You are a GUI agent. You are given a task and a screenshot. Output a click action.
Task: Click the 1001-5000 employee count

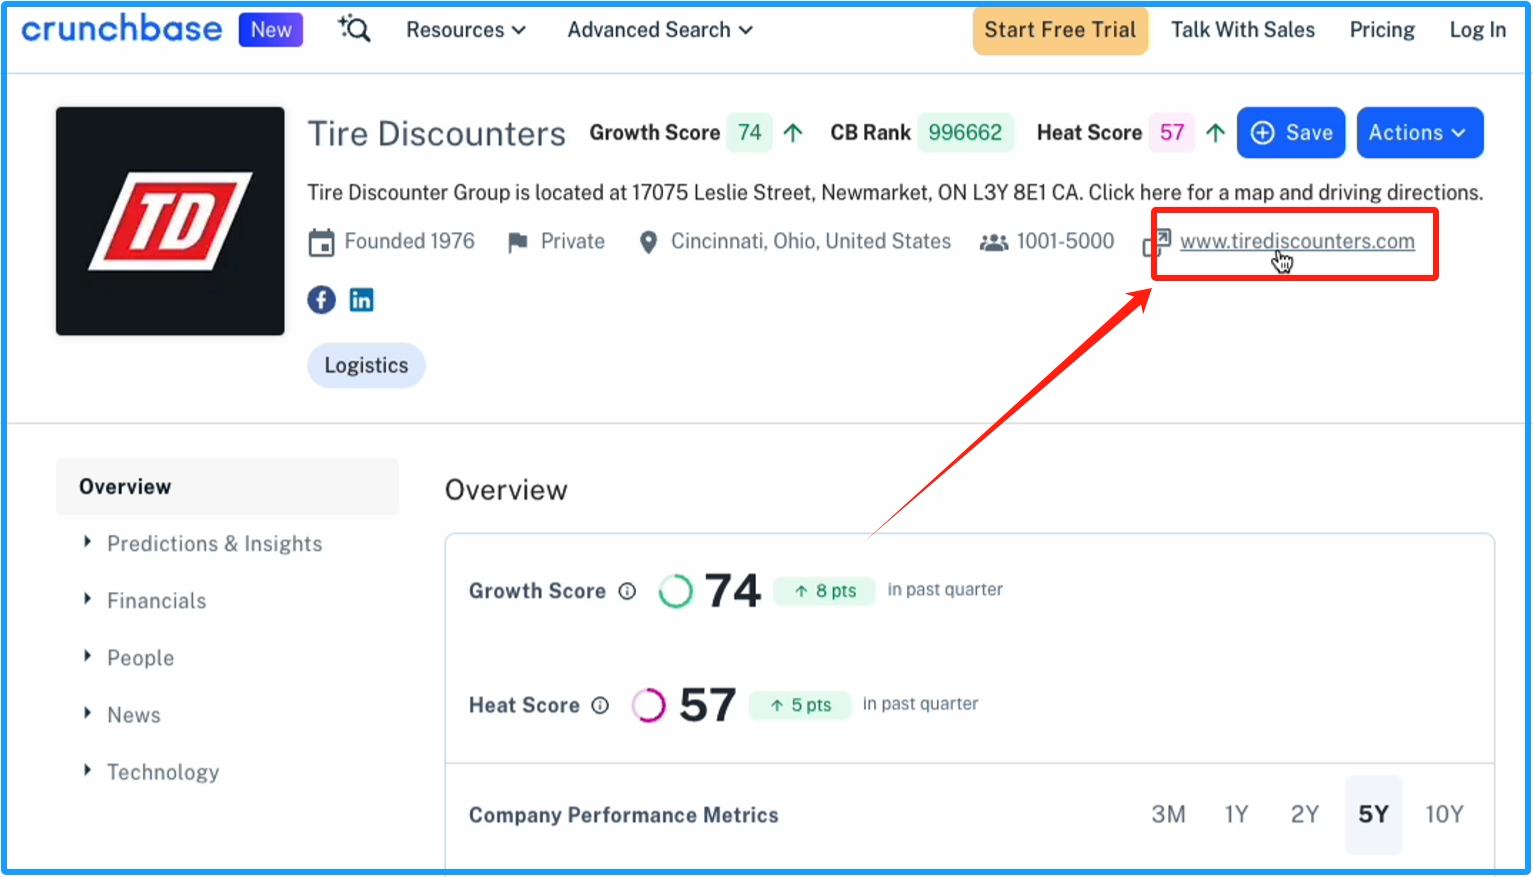point(1065,241)
